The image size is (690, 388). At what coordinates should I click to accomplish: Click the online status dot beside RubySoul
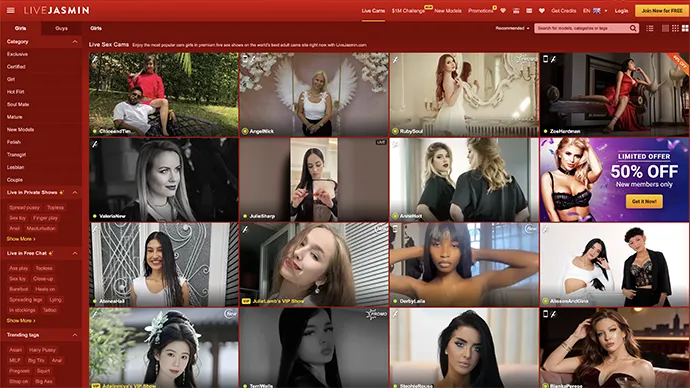(x=395, y=131)
